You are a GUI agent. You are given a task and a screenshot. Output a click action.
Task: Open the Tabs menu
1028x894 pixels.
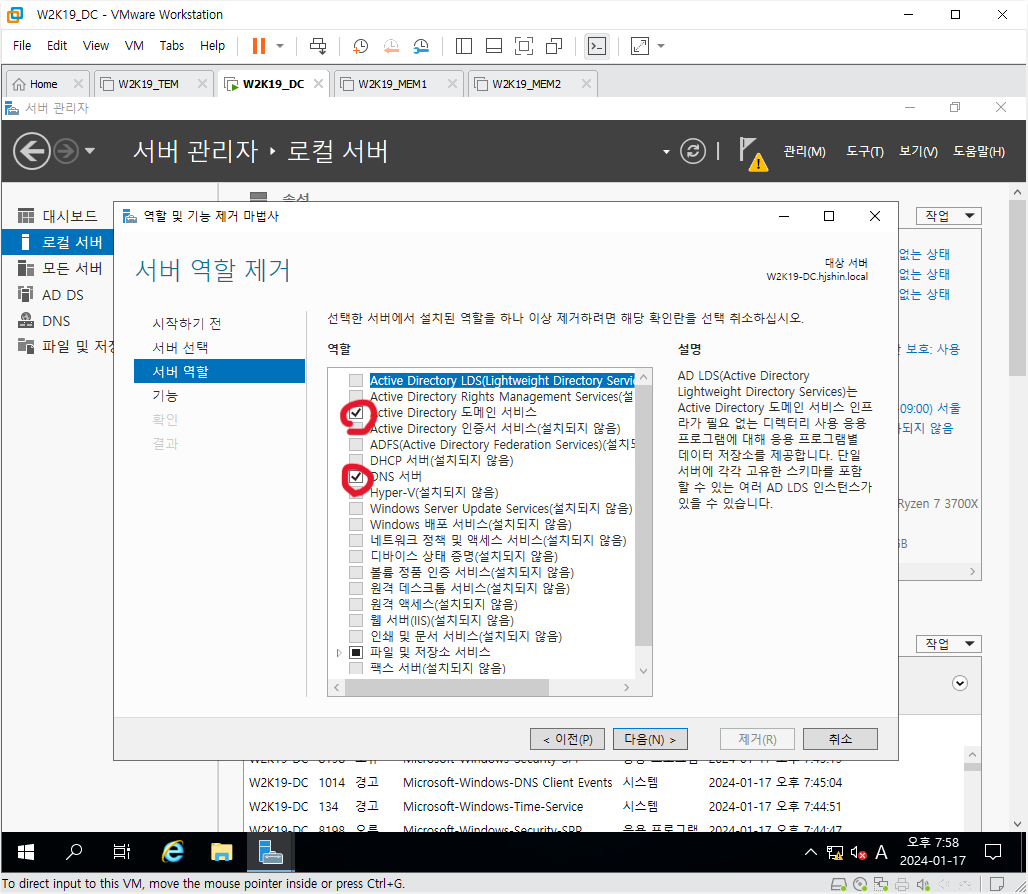(172, 45)
